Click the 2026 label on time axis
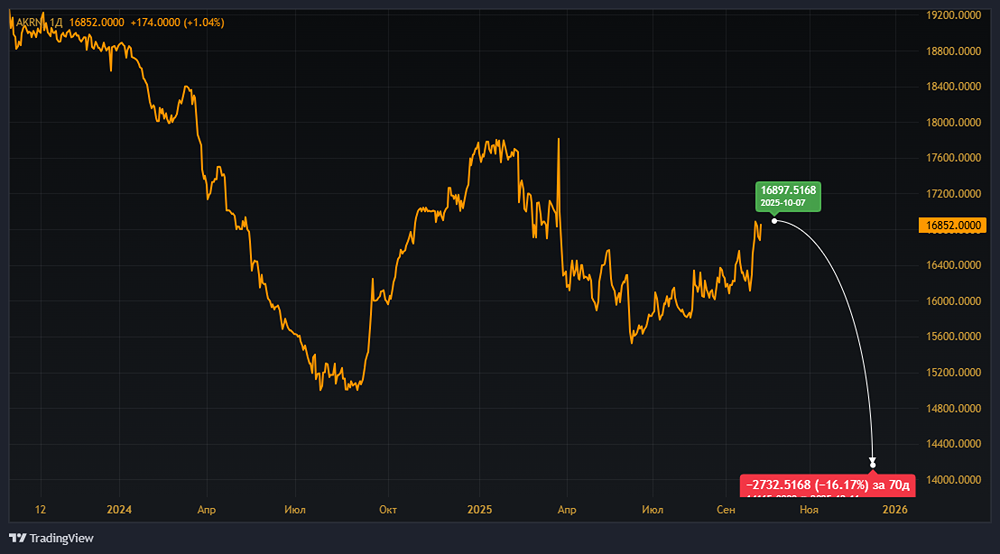Viewport: 1000px width, 554px height. pos(895,509)
